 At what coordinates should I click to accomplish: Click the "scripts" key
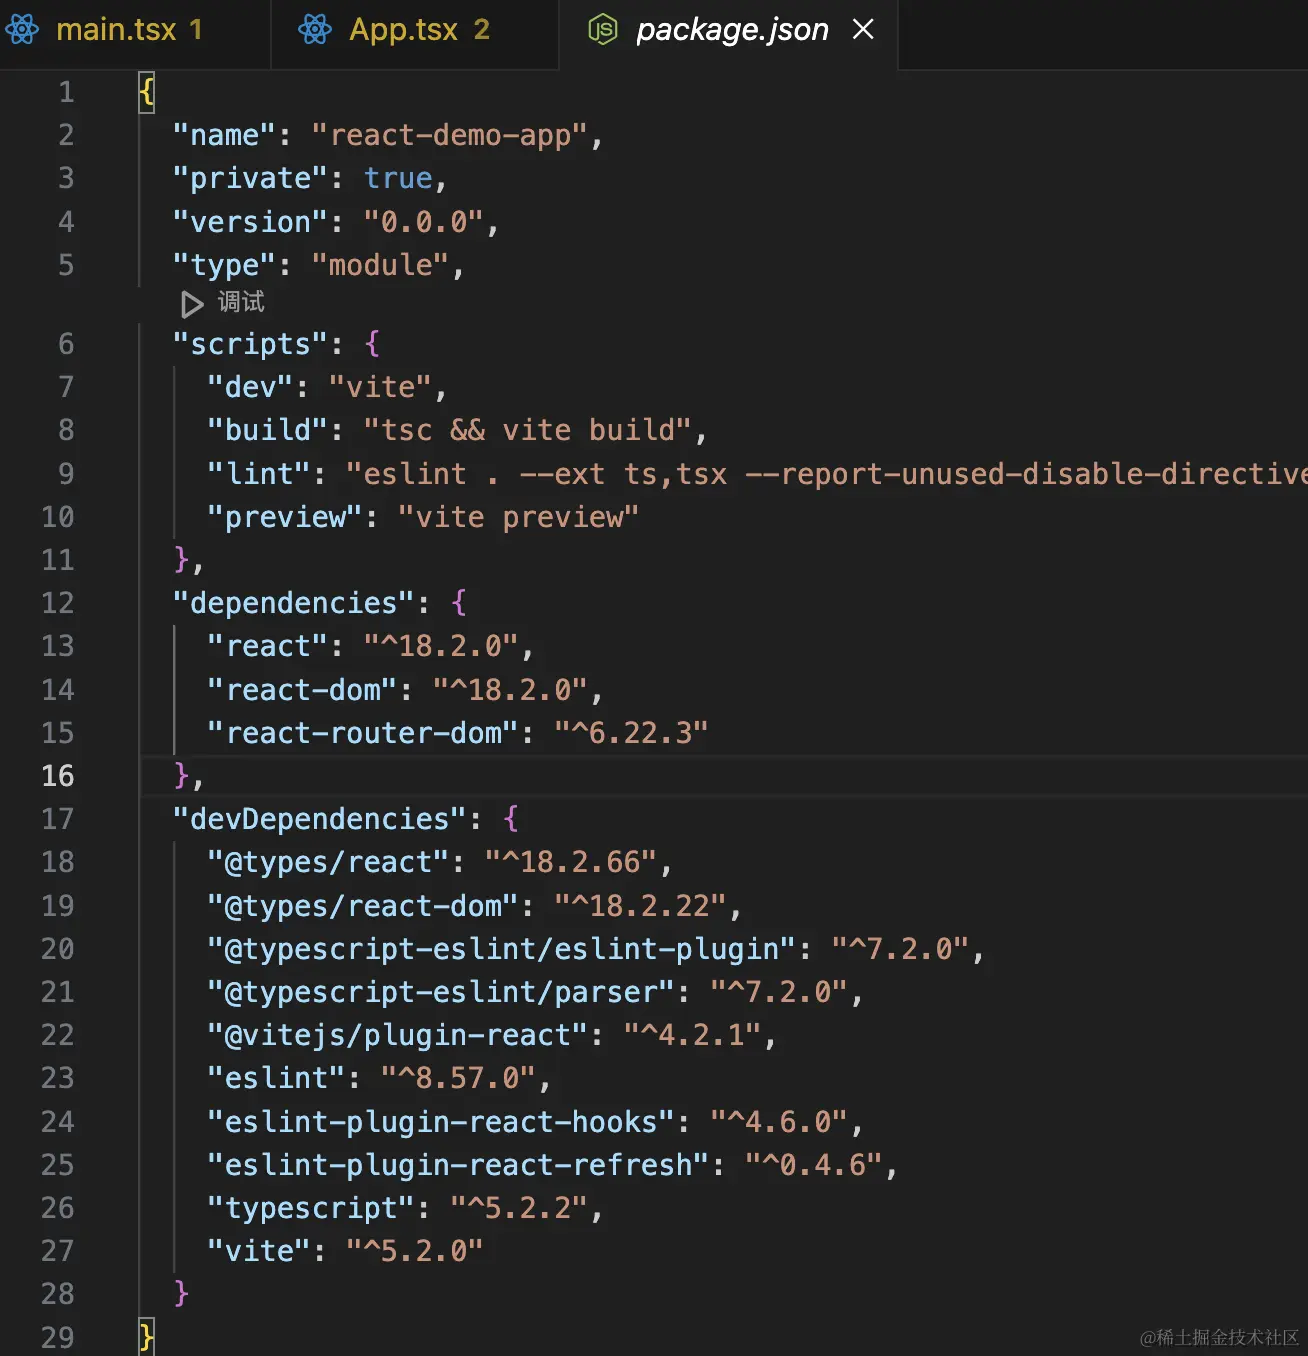point(250,344)
